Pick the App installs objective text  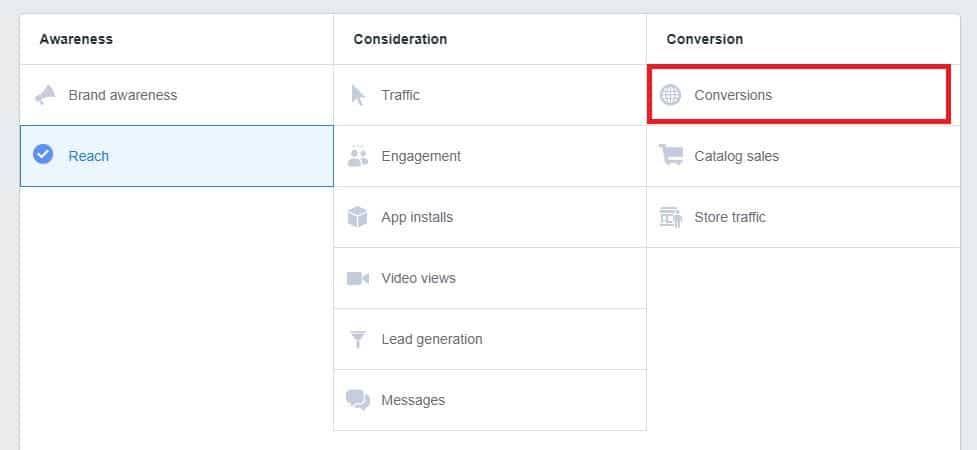tap(417, 217)
